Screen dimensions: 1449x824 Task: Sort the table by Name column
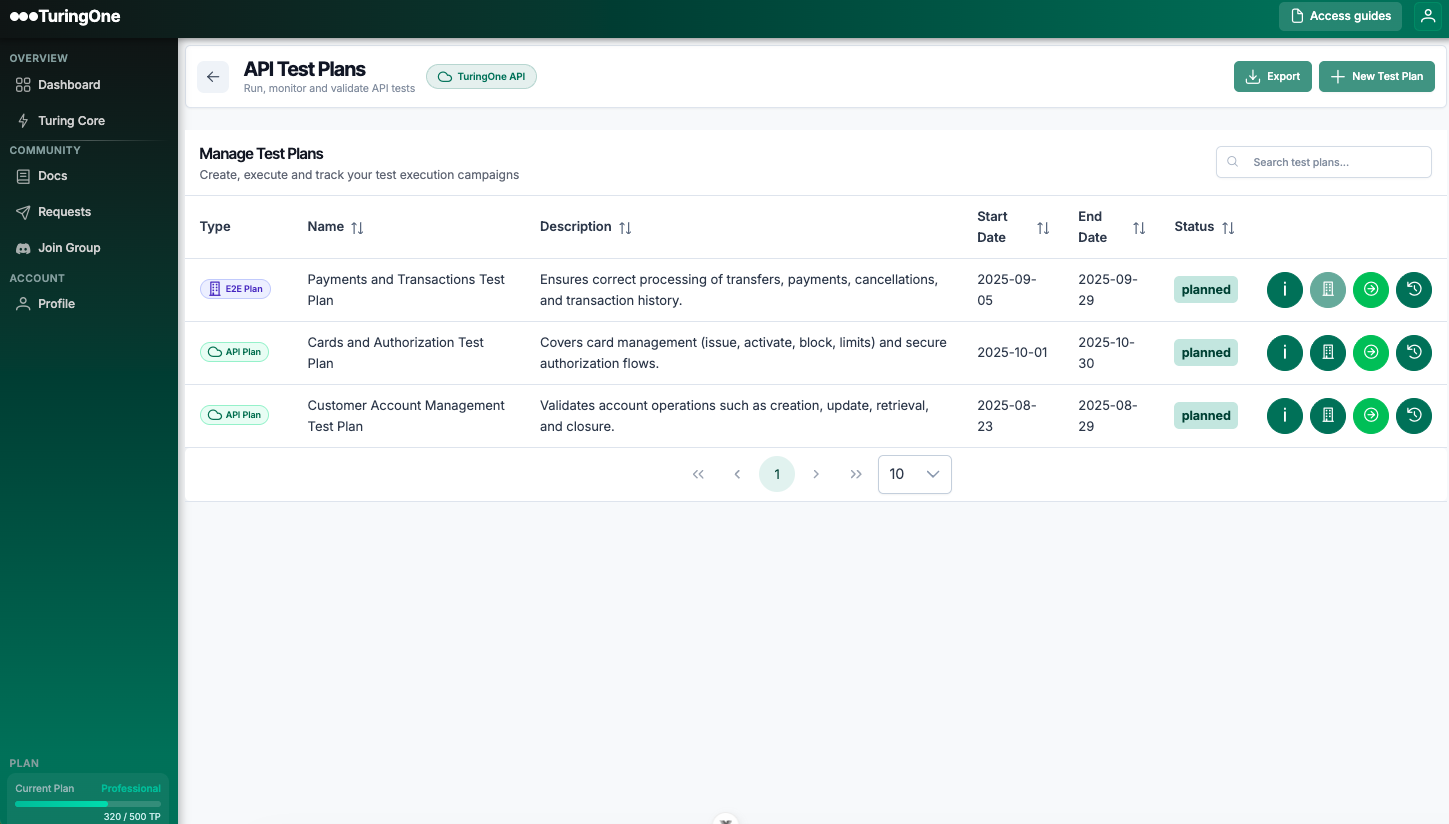357,228
